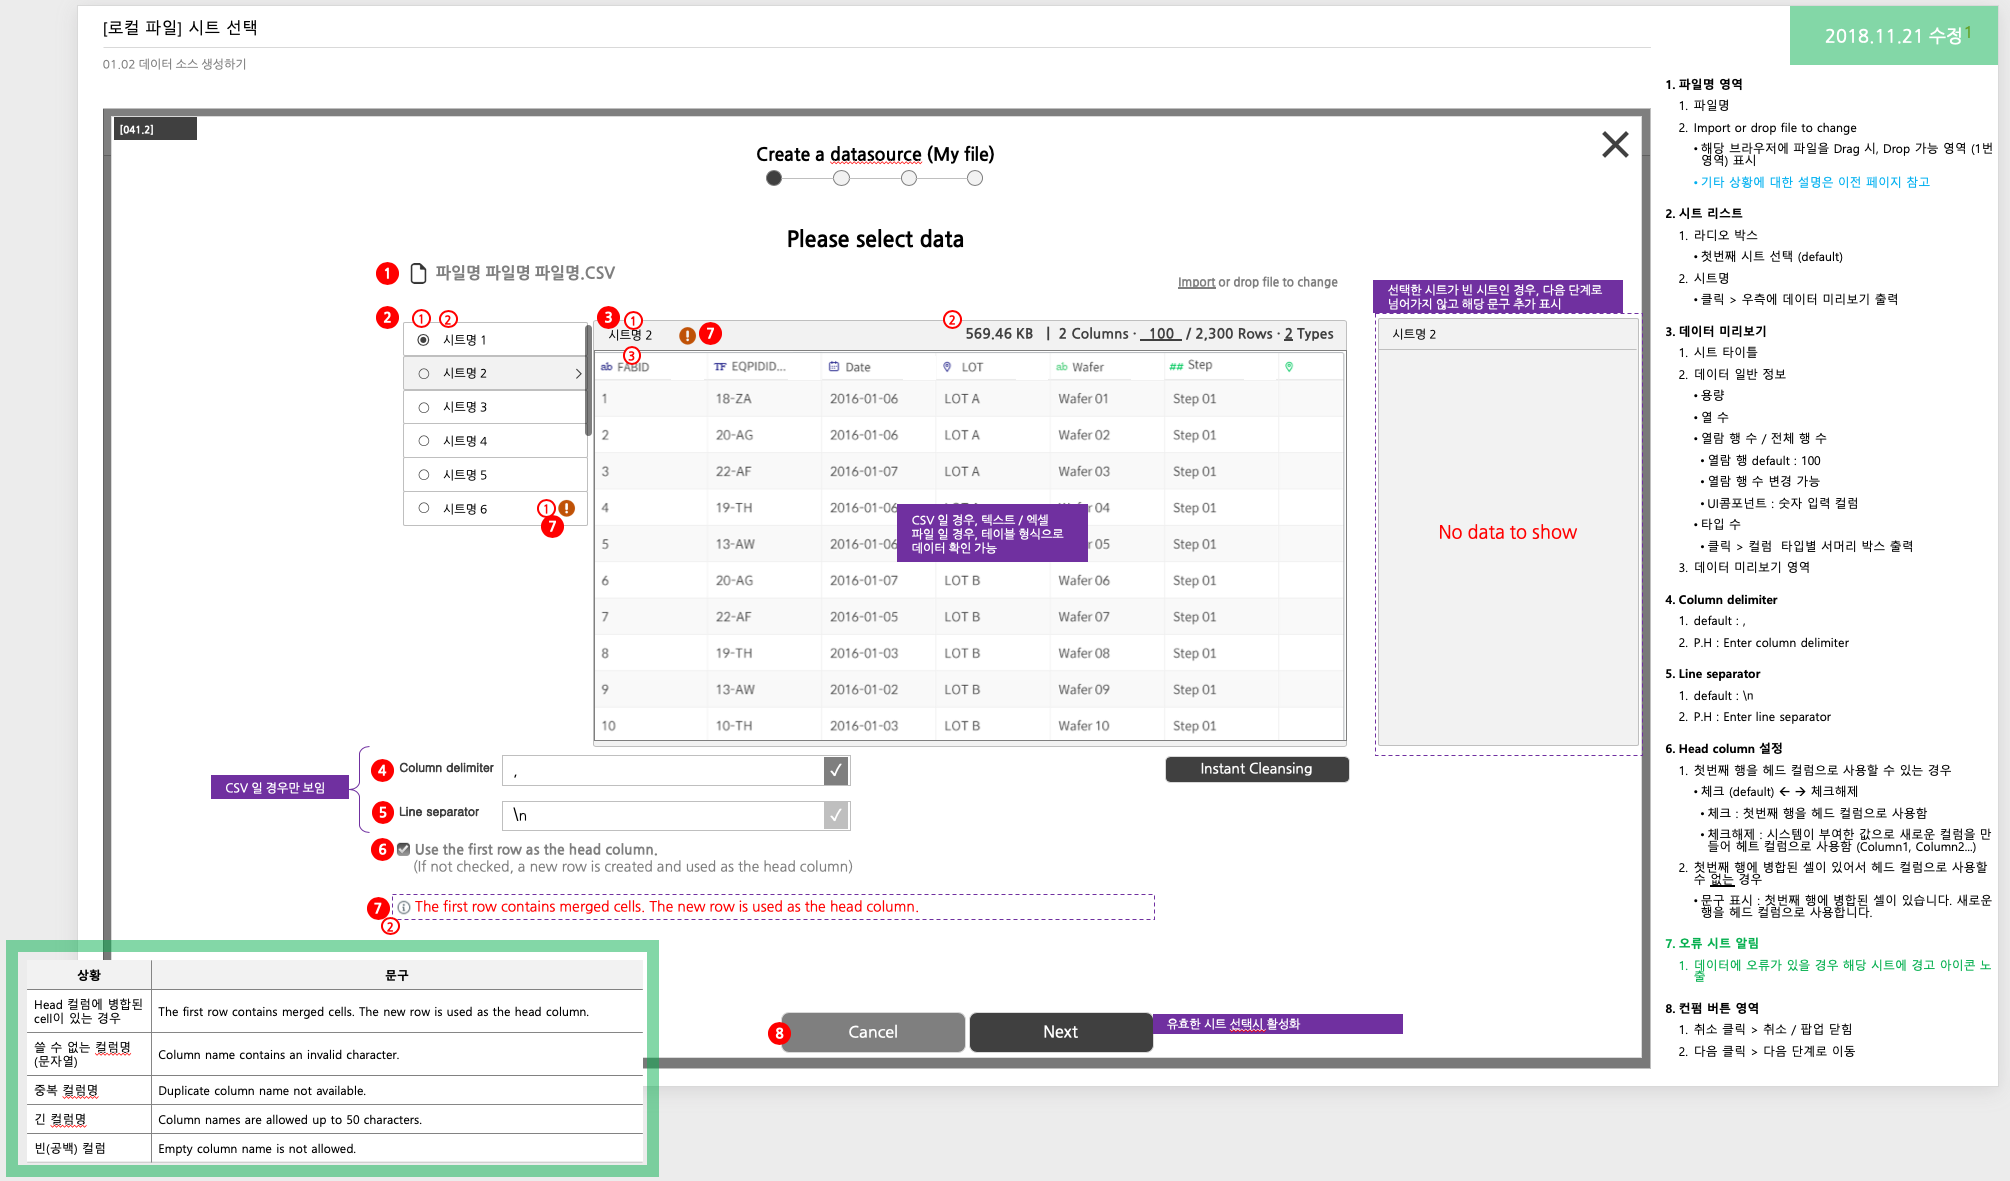
Task: Select 시트명 6 radio button
Action: pos(424,508)
